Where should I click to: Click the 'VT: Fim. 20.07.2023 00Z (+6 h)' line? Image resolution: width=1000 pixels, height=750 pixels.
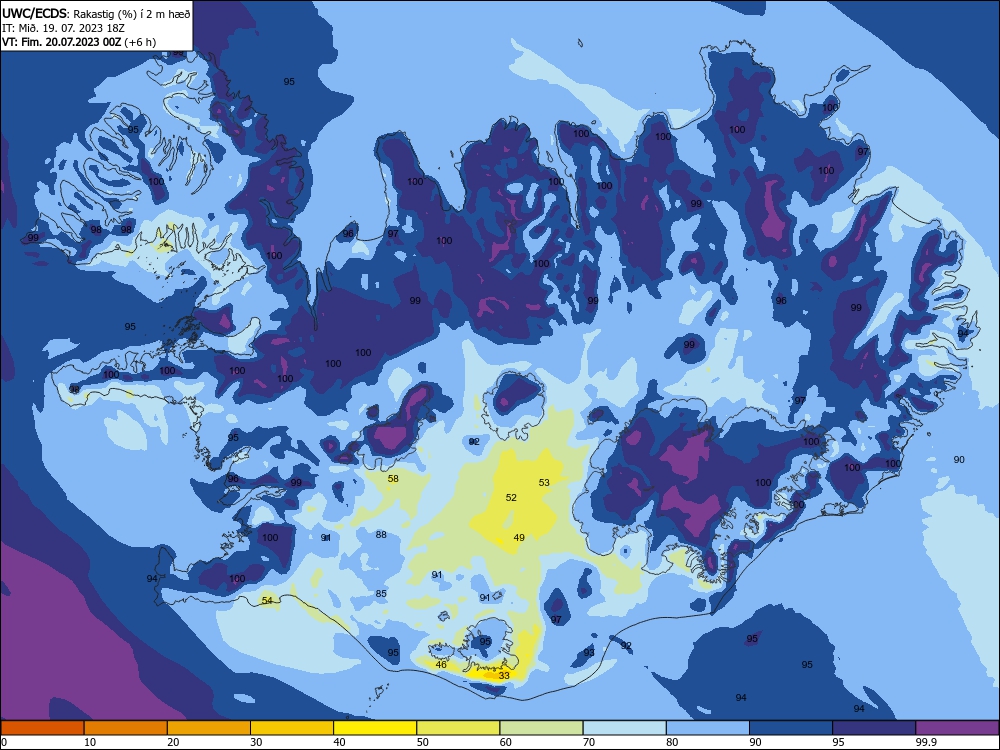(79, 42)
